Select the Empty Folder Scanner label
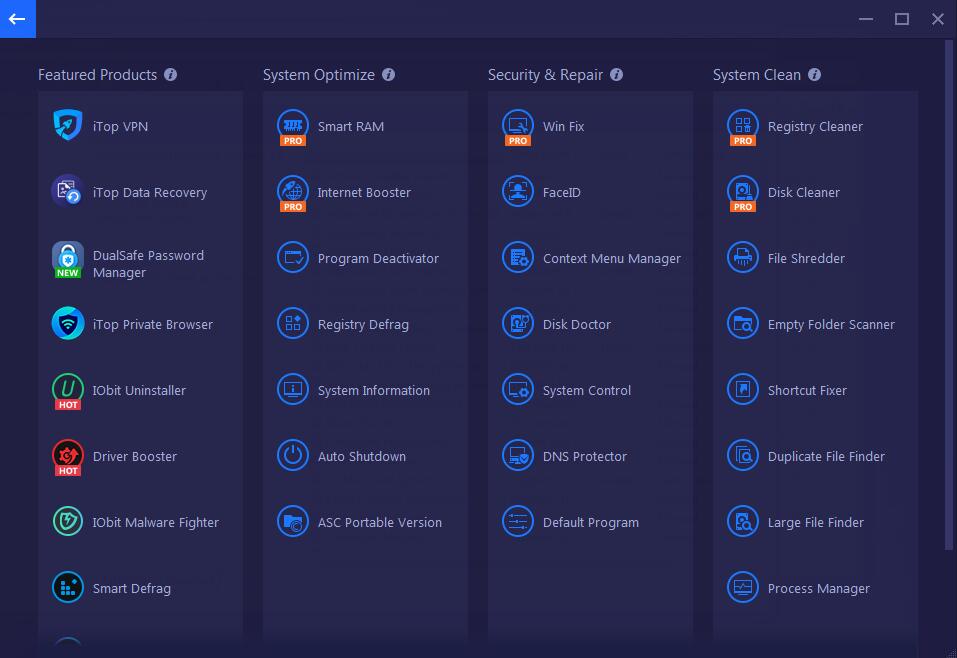The width and height of the screenshot is (957, 658). tap(831, 325)
